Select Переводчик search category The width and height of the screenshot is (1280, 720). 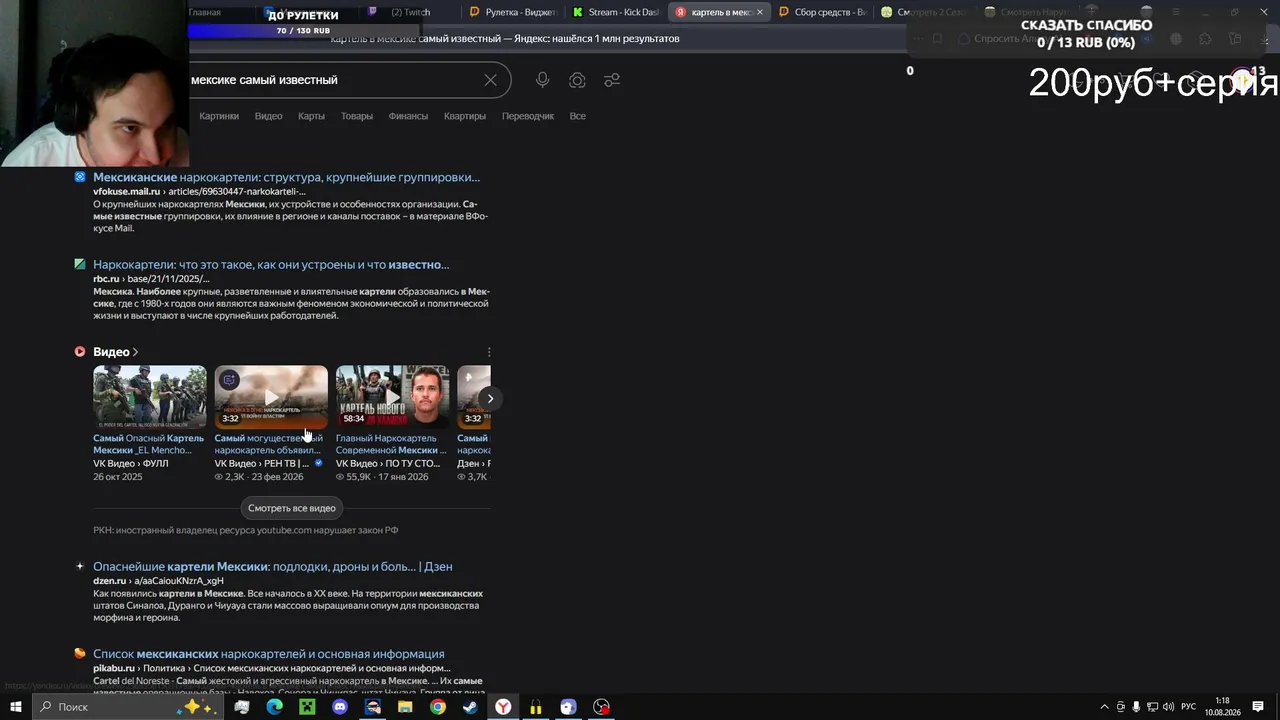pos(528,116)
